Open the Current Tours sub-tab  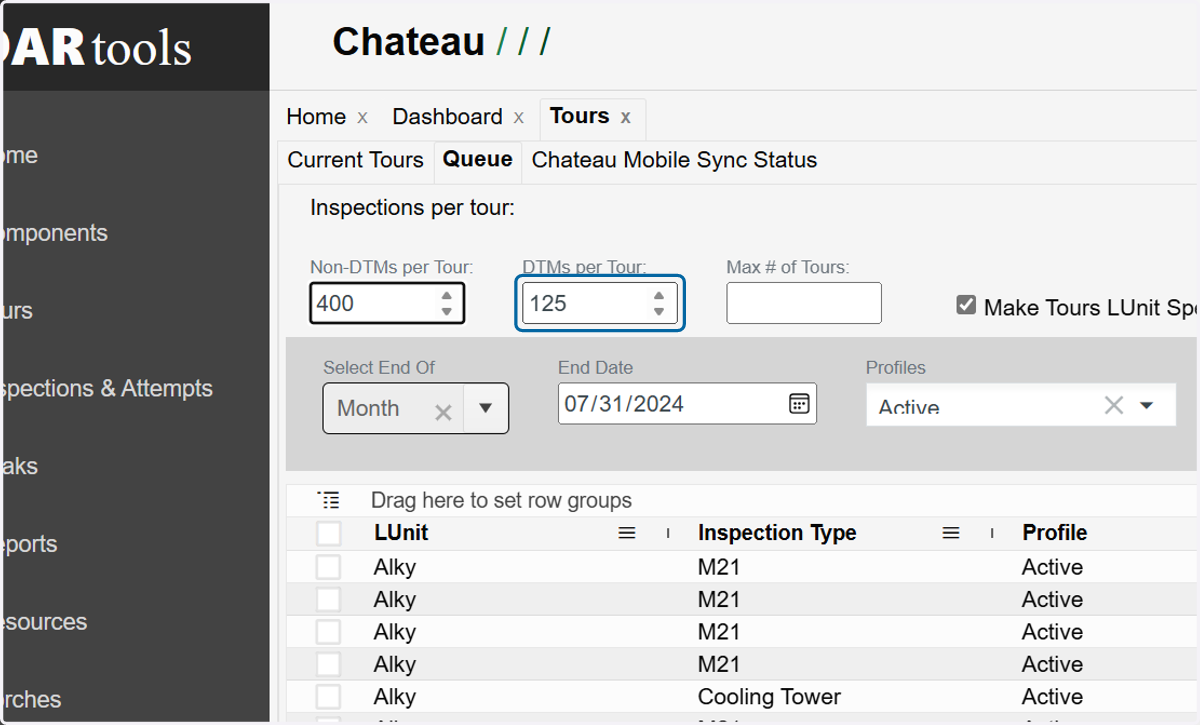pyautogui.click(x=356, y=160)
